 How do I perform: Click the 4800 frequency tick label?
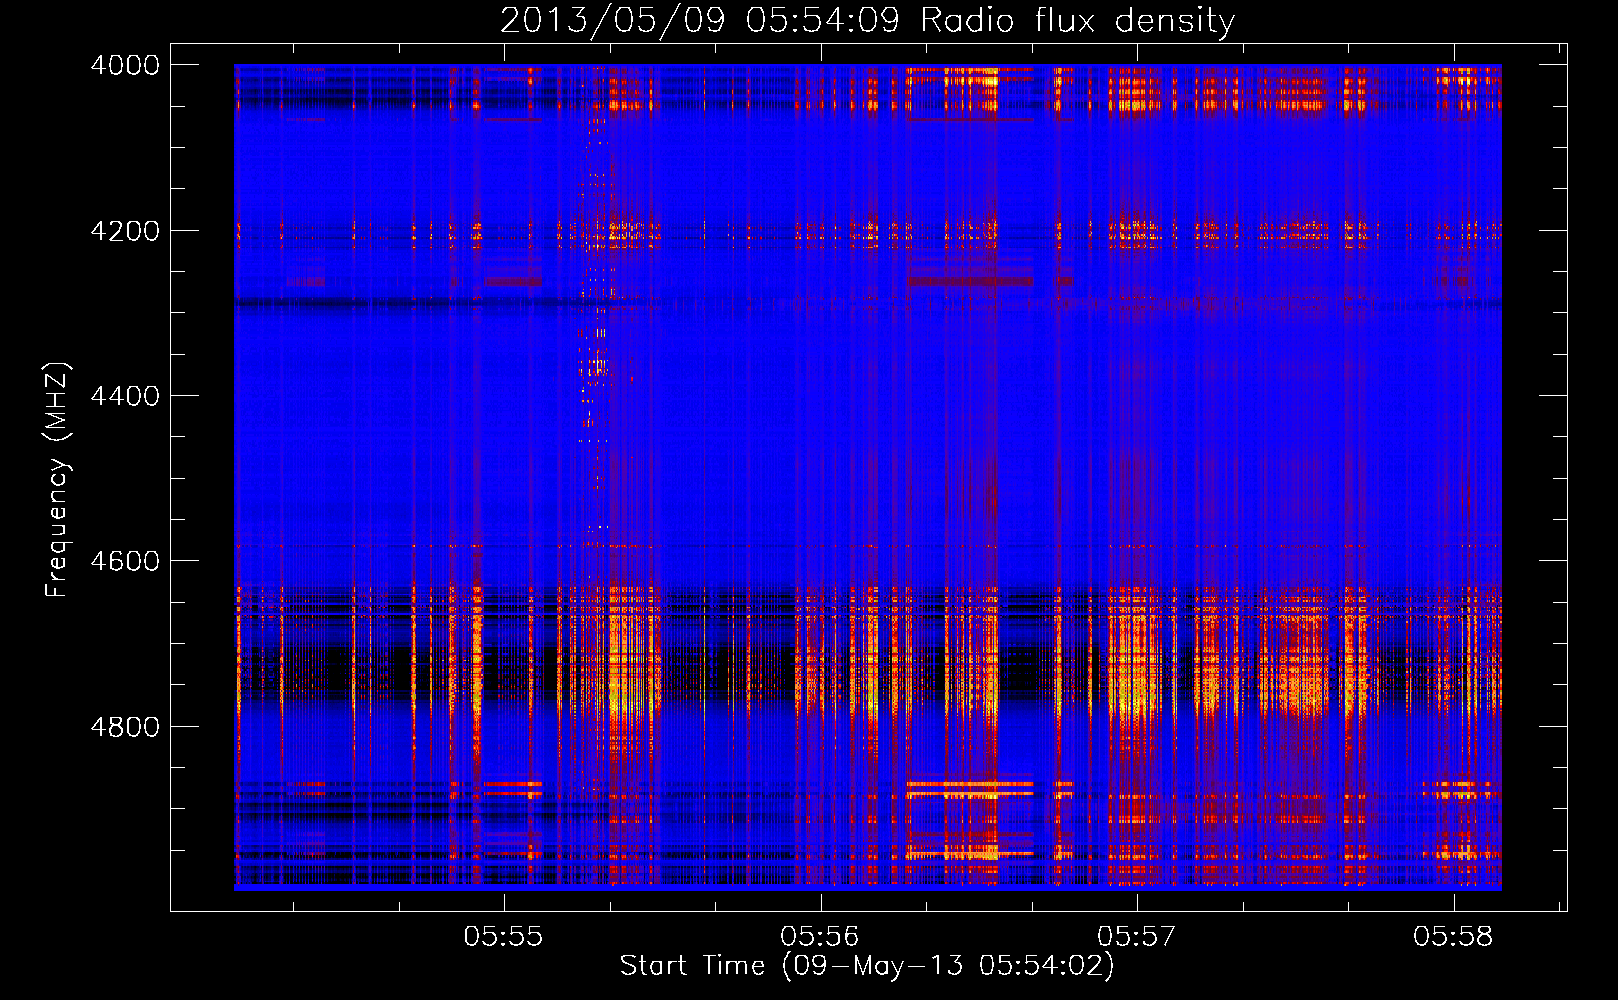[125, 727]
